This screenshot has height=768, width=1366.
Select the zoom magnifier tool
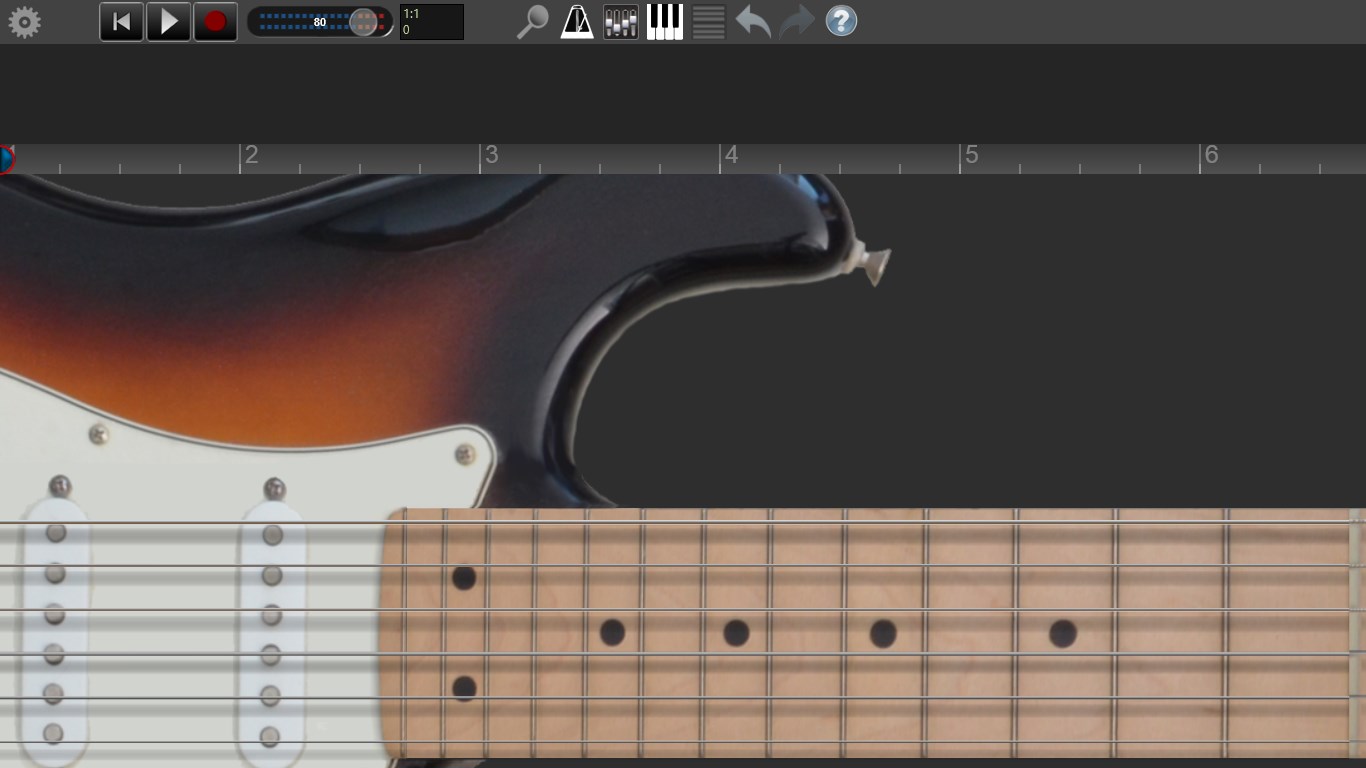[531, 21]
